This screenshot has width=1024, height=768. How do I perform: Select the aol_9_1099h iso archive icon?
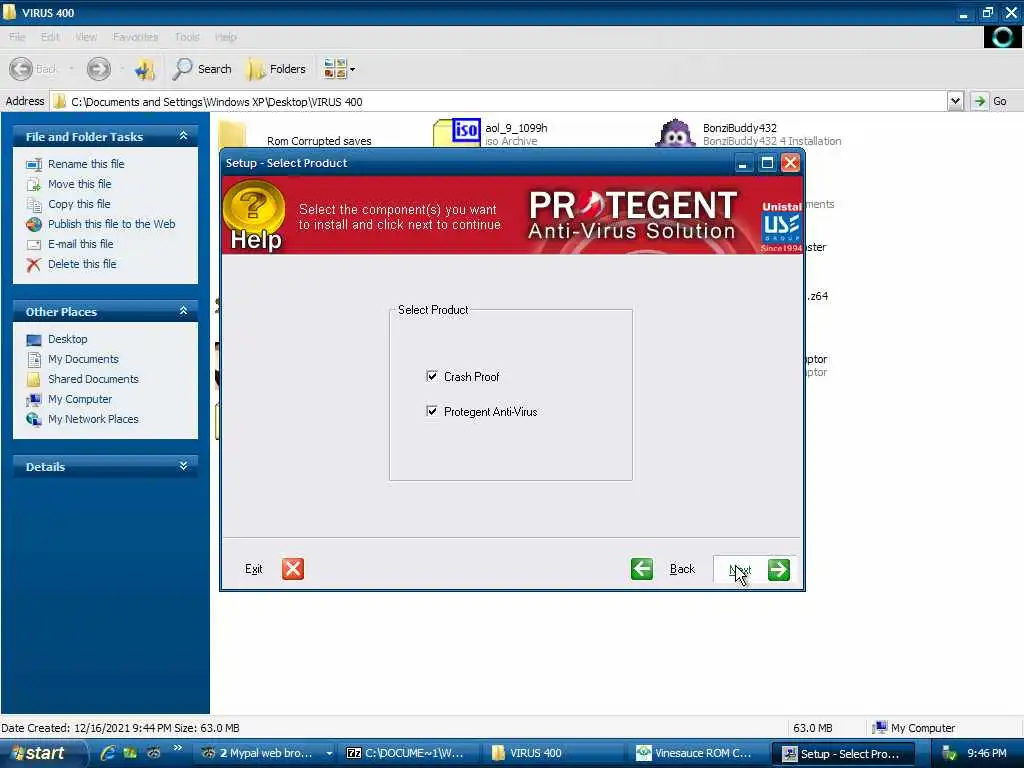click(x=457, y=133)
